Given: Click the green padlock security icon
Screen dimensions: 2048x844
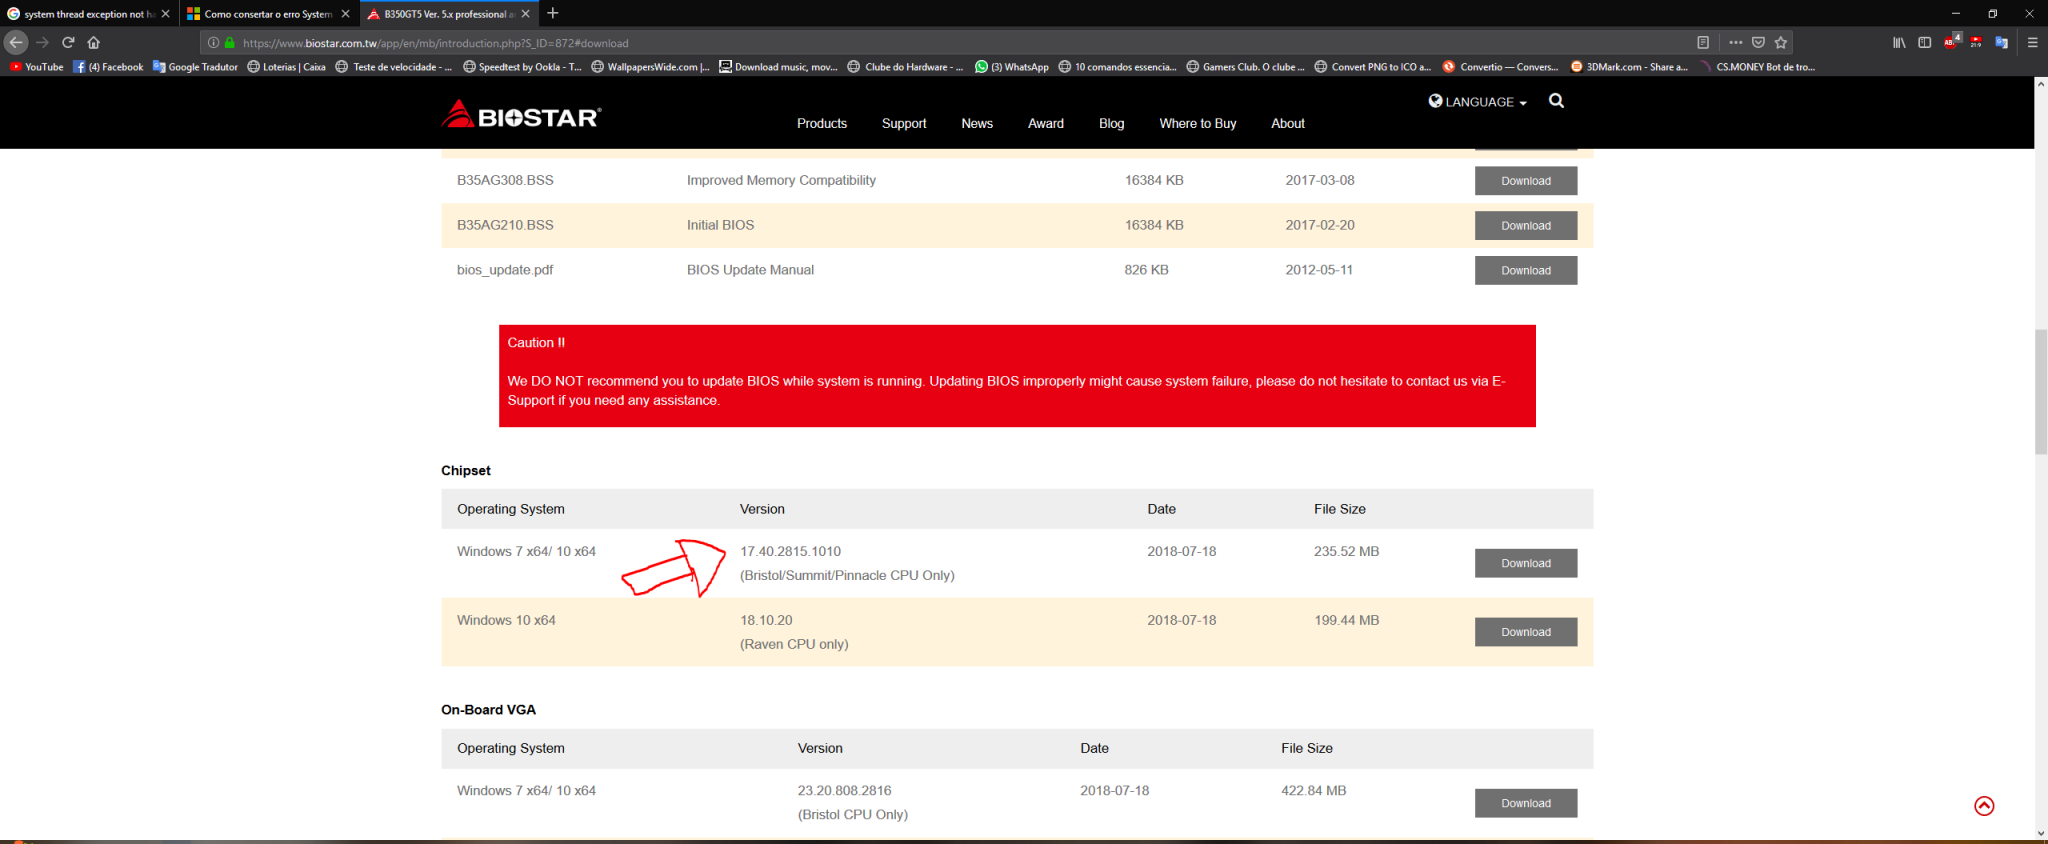Looking at the screenshot, I should pos(229,43).
